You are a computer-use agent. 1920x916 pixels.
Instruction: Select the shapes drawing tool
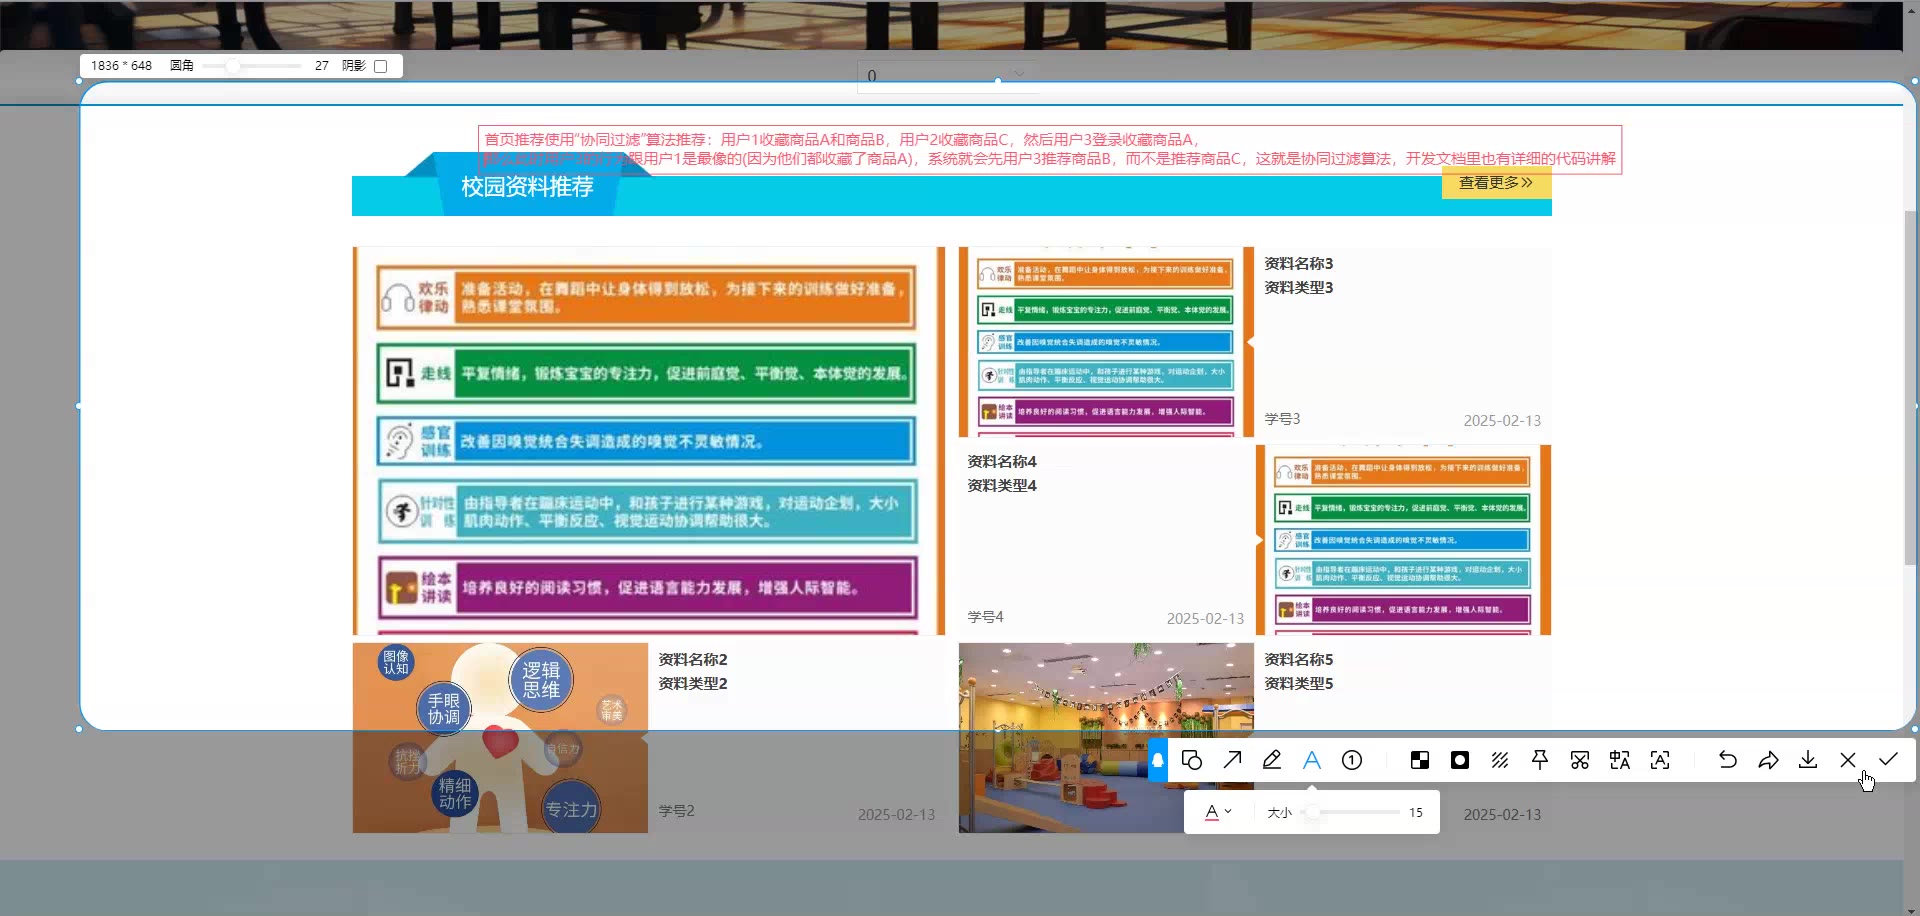(1191, 760)
